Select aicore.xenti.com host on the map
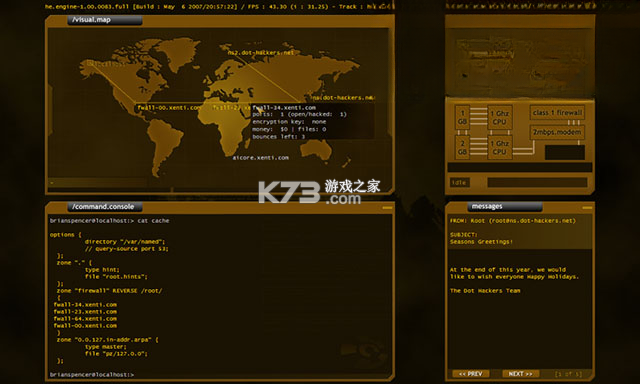The image size is (640, 384). [x=261, y=158]
